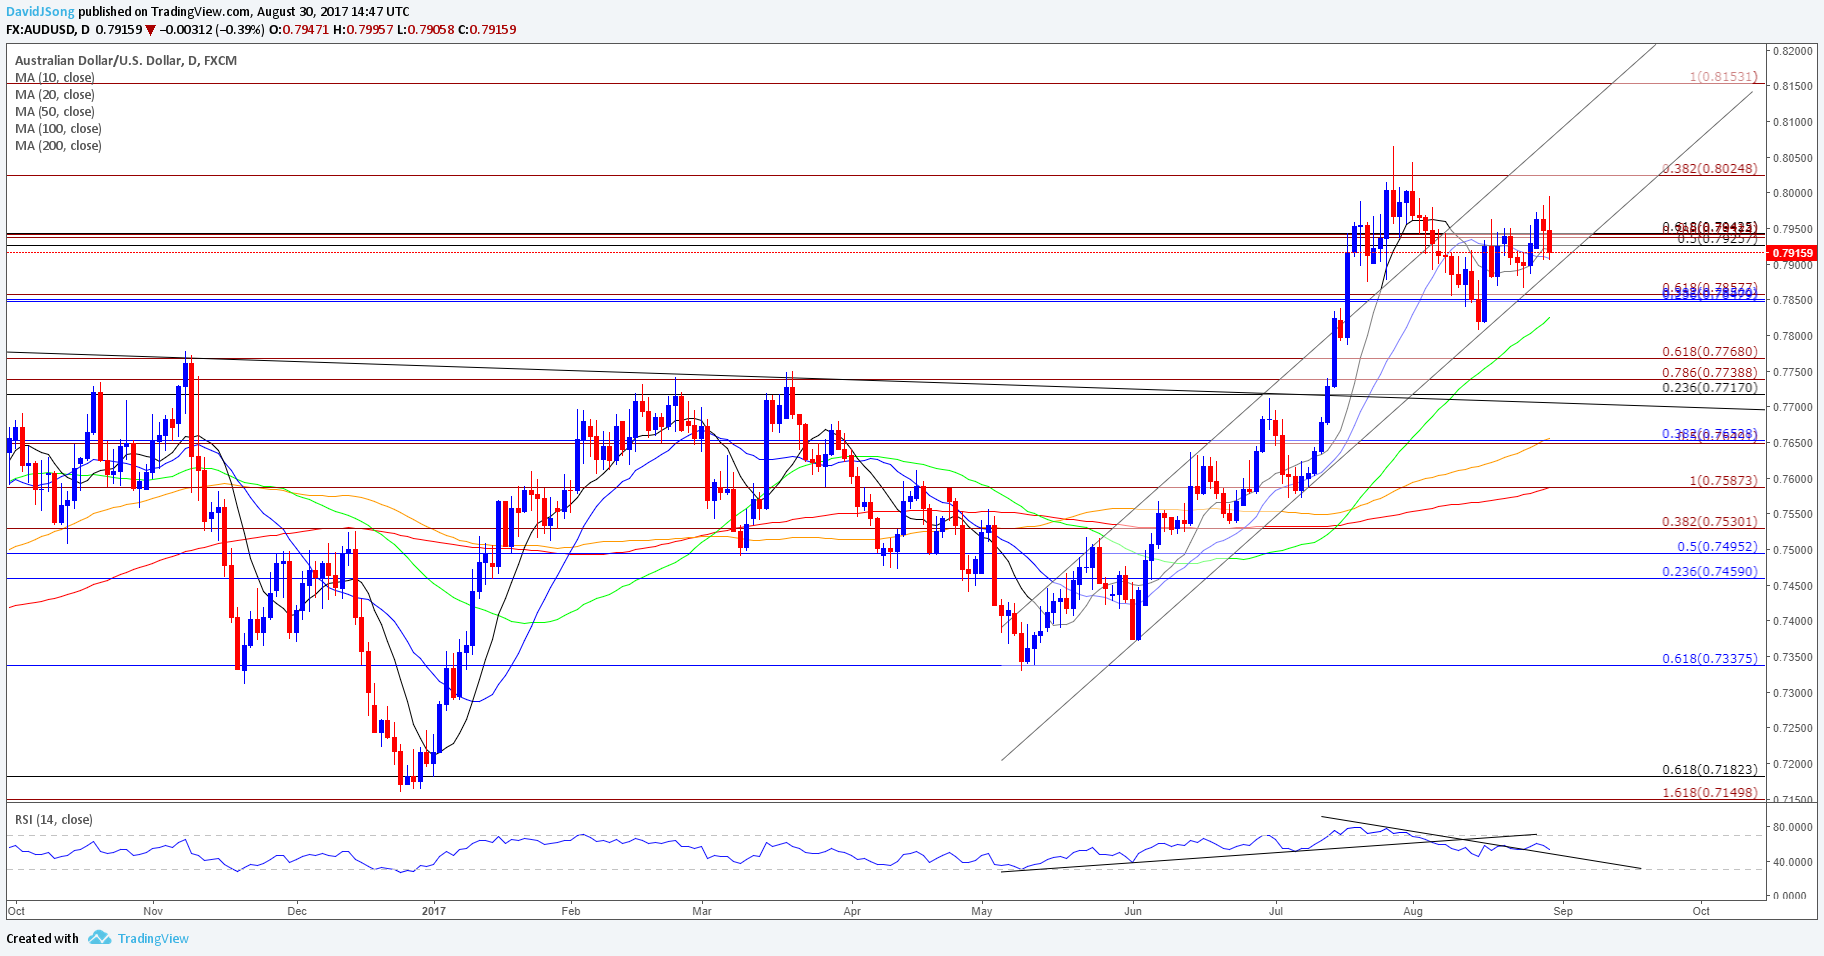Click the 0.382(0.80248) Fibonacci label

coord(1710,168)
